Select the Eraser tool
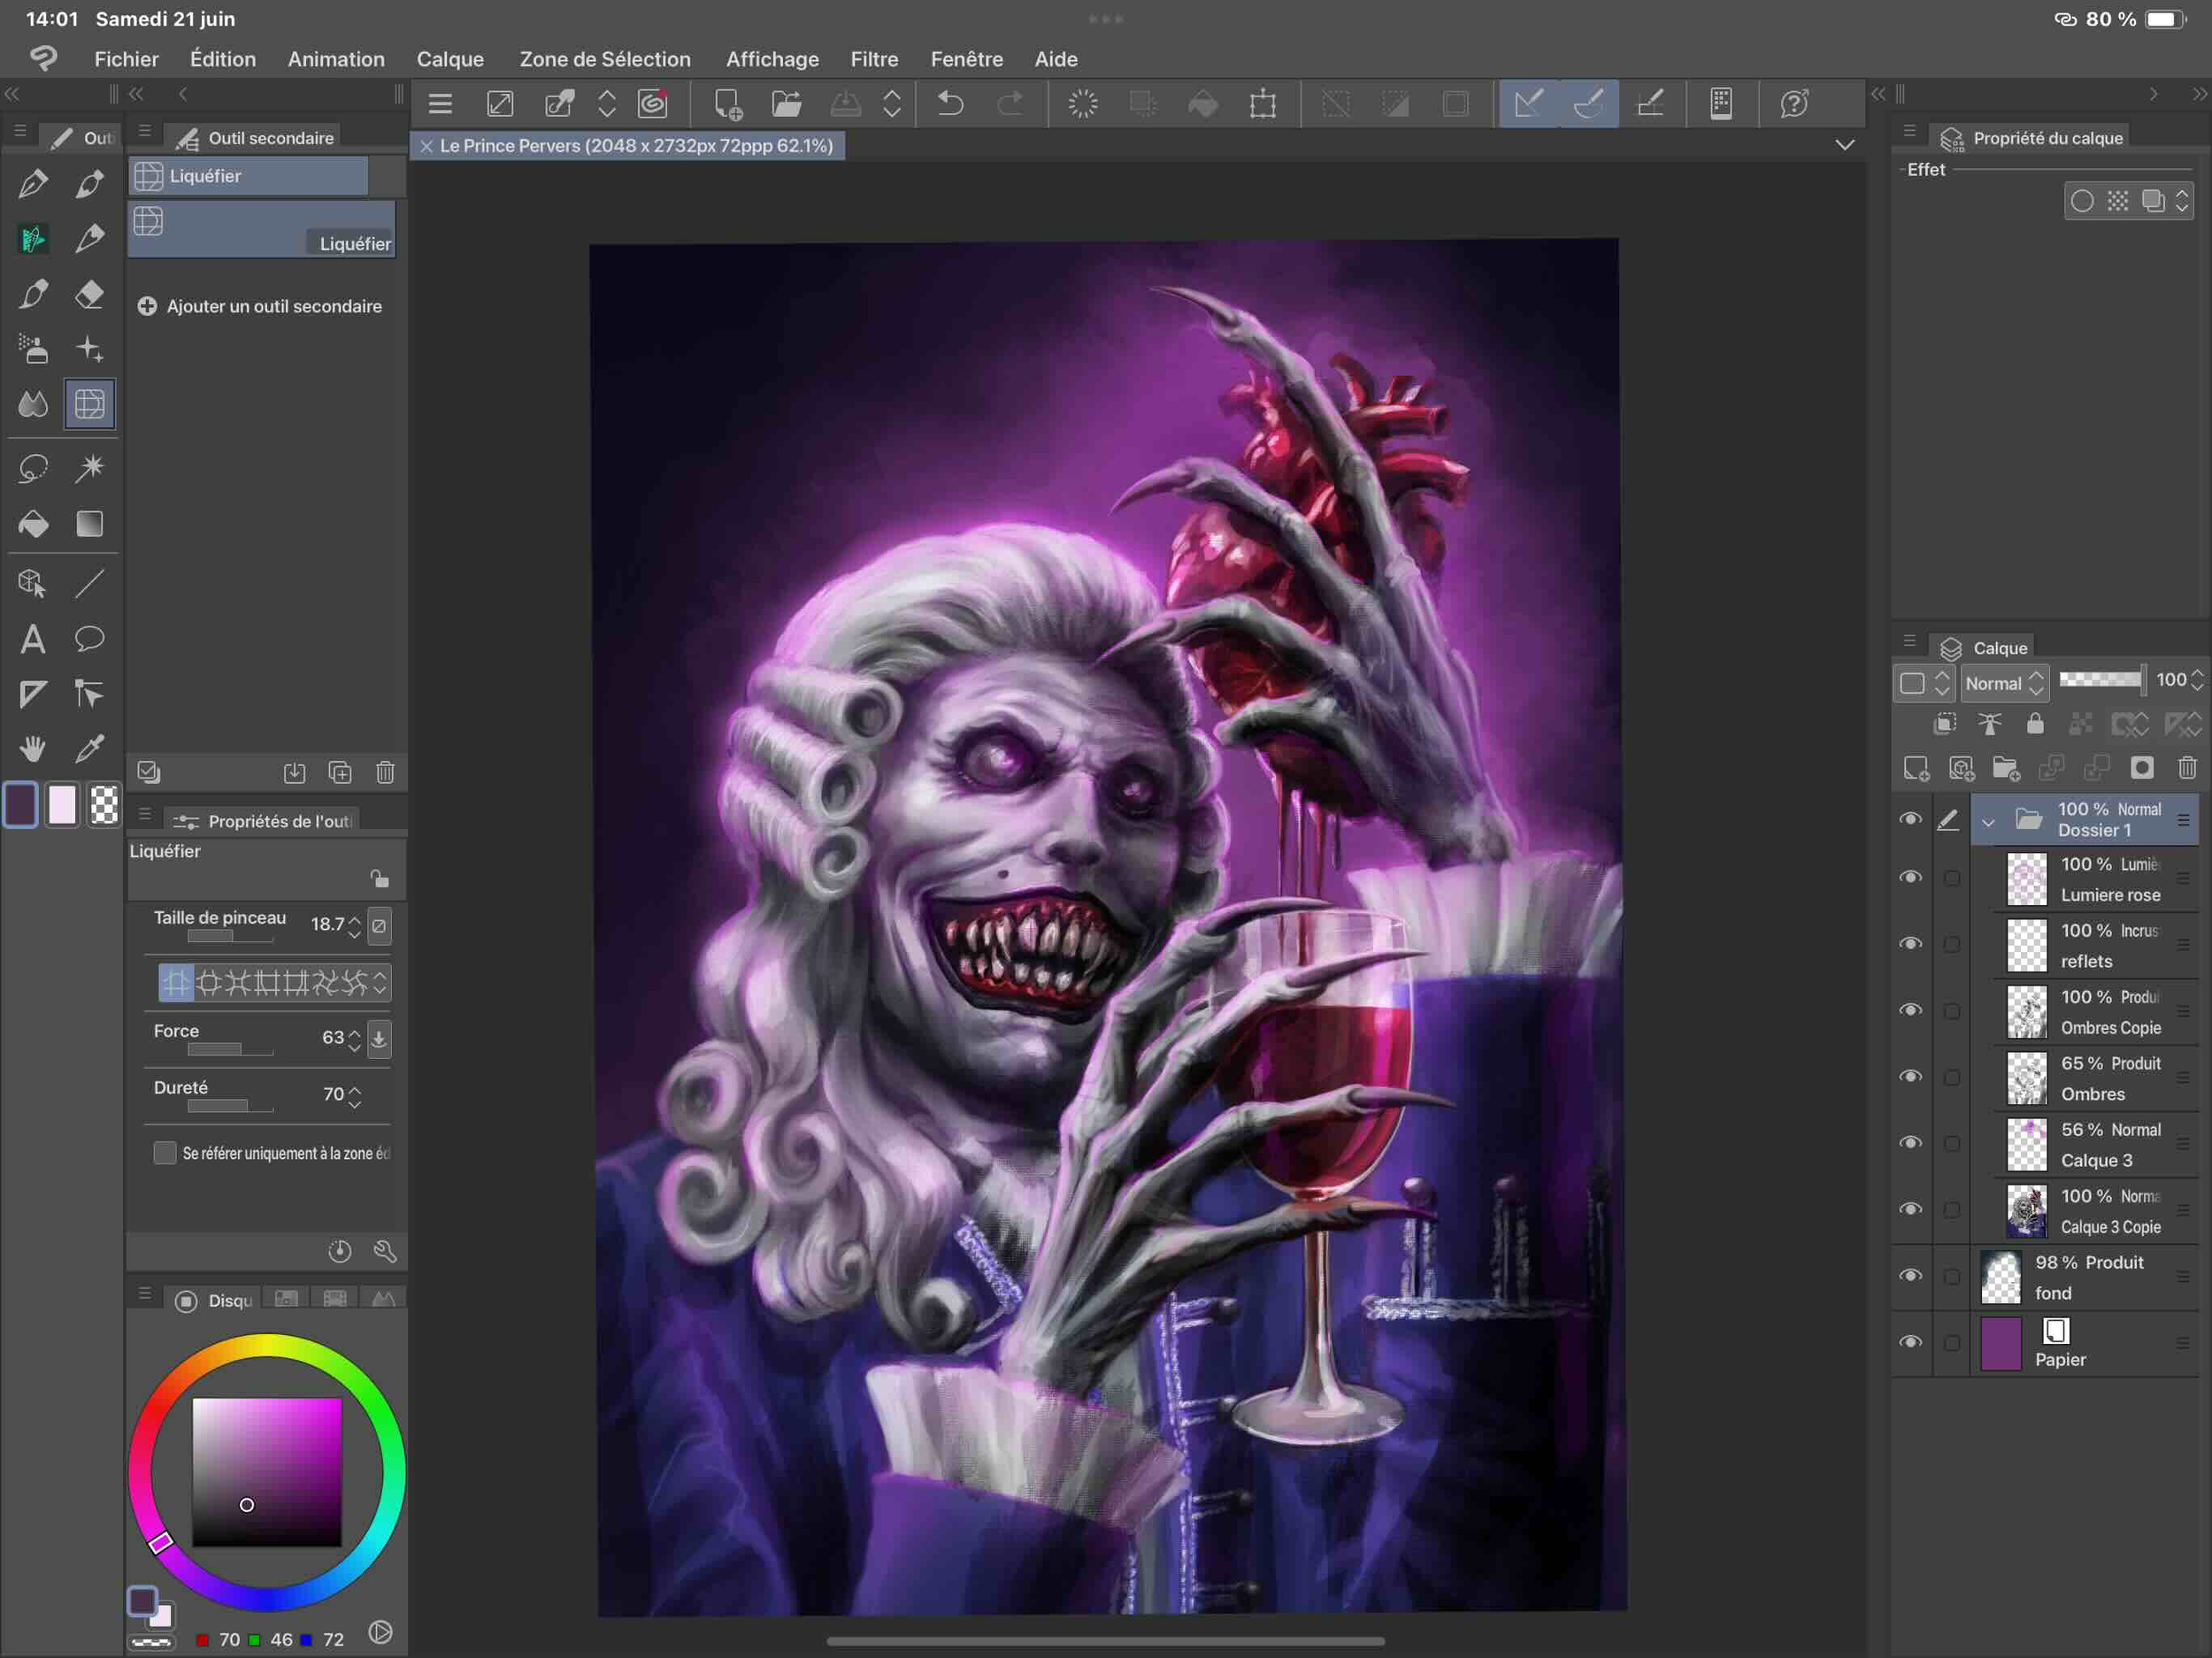2212x1658 pixels. pyautogui.click(x=89, y=294)
